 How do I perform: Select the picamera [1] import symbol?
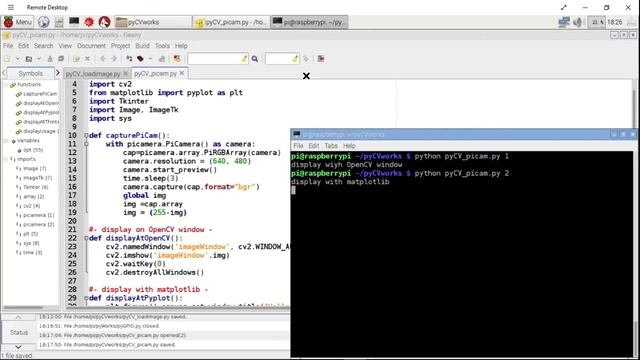pyautogui.click(x=38, y=215)
